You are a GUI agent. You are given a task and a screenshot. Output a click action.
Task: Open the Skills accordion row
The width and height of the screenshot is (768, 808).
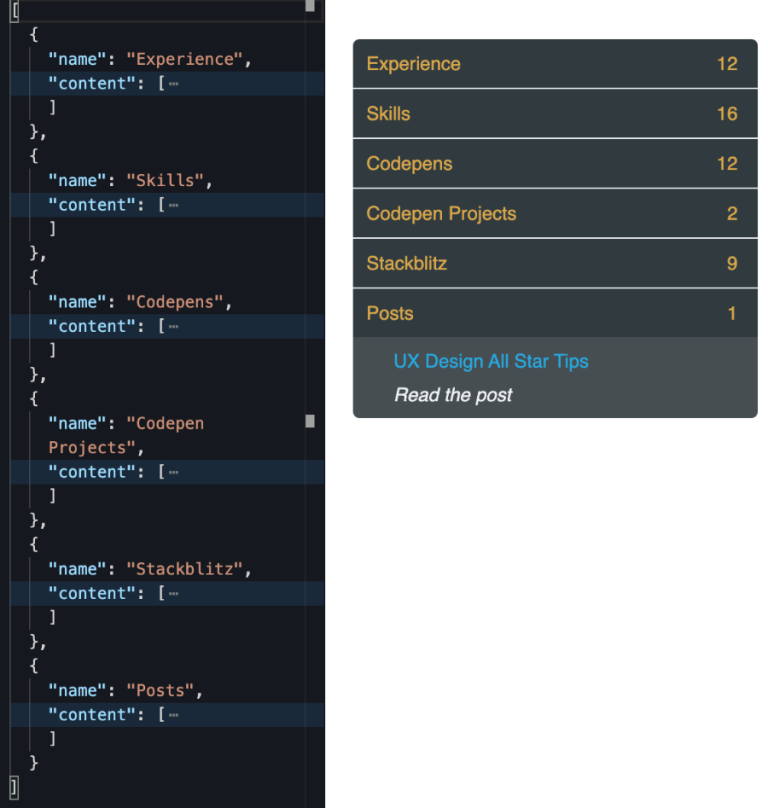click(555, 114)
